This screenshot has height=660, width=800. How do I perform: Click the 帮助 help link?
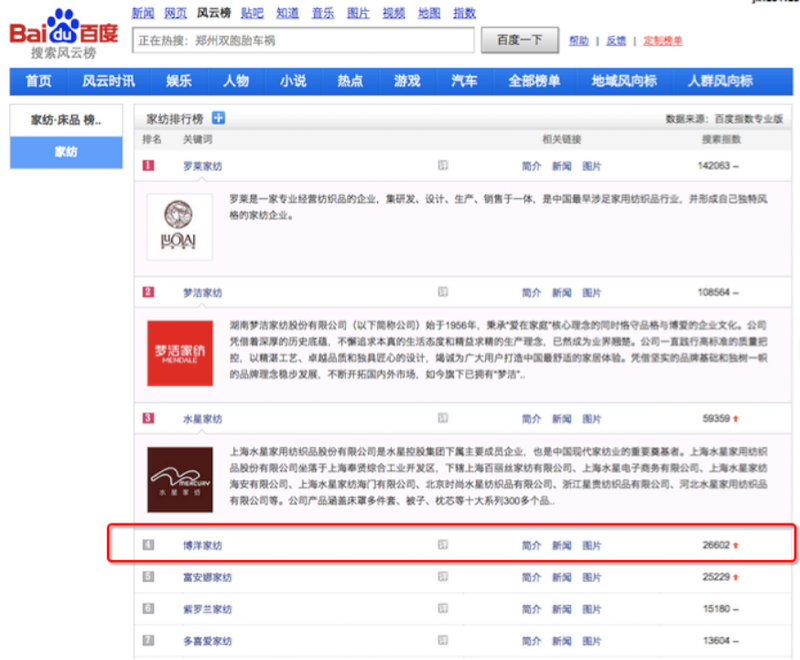[579, 41]
